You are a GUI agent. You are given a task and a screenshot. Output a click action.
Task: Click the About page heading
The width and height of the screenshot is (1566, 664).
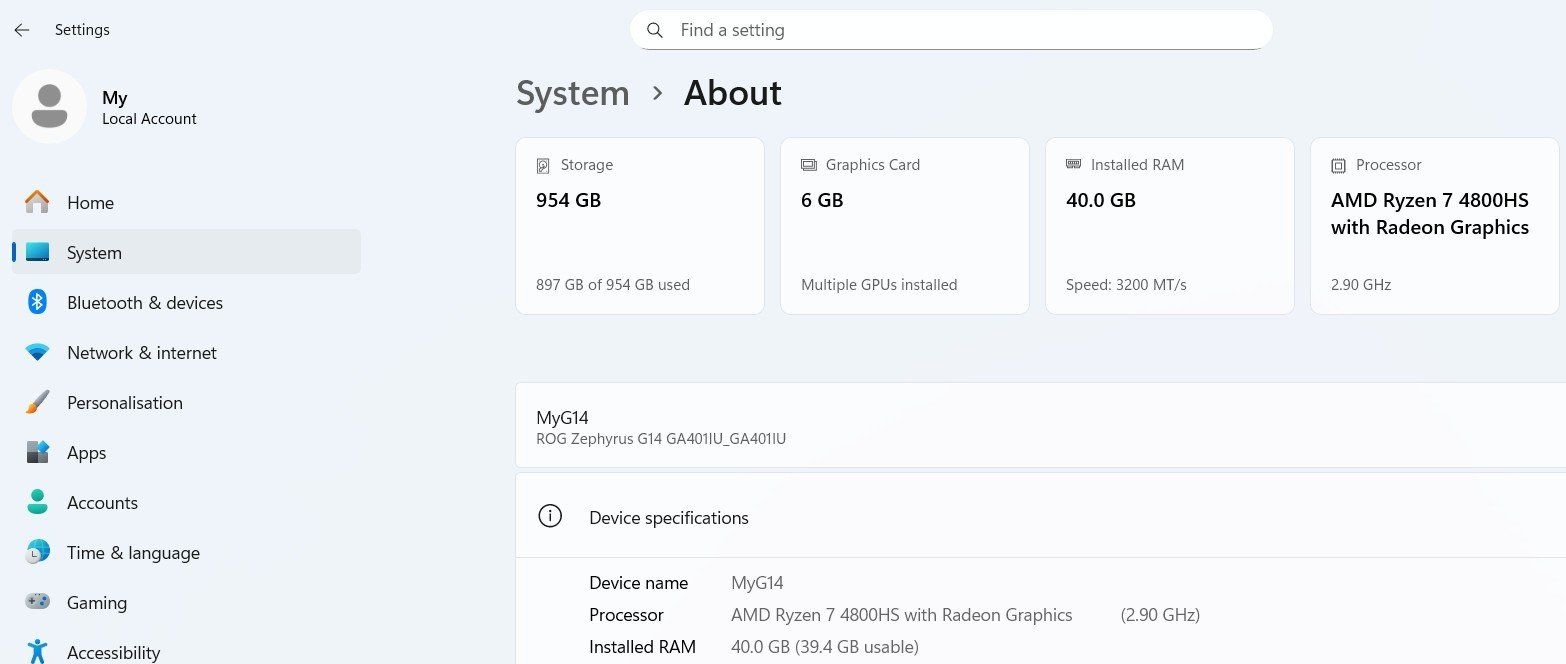tap(732, 93)
